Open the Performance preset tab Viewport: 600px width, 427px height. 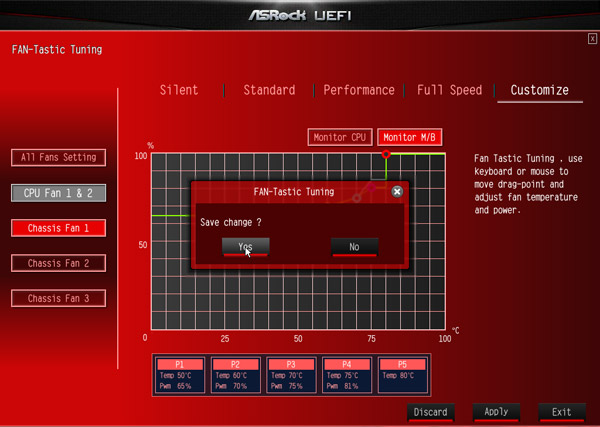pos(359,90)
